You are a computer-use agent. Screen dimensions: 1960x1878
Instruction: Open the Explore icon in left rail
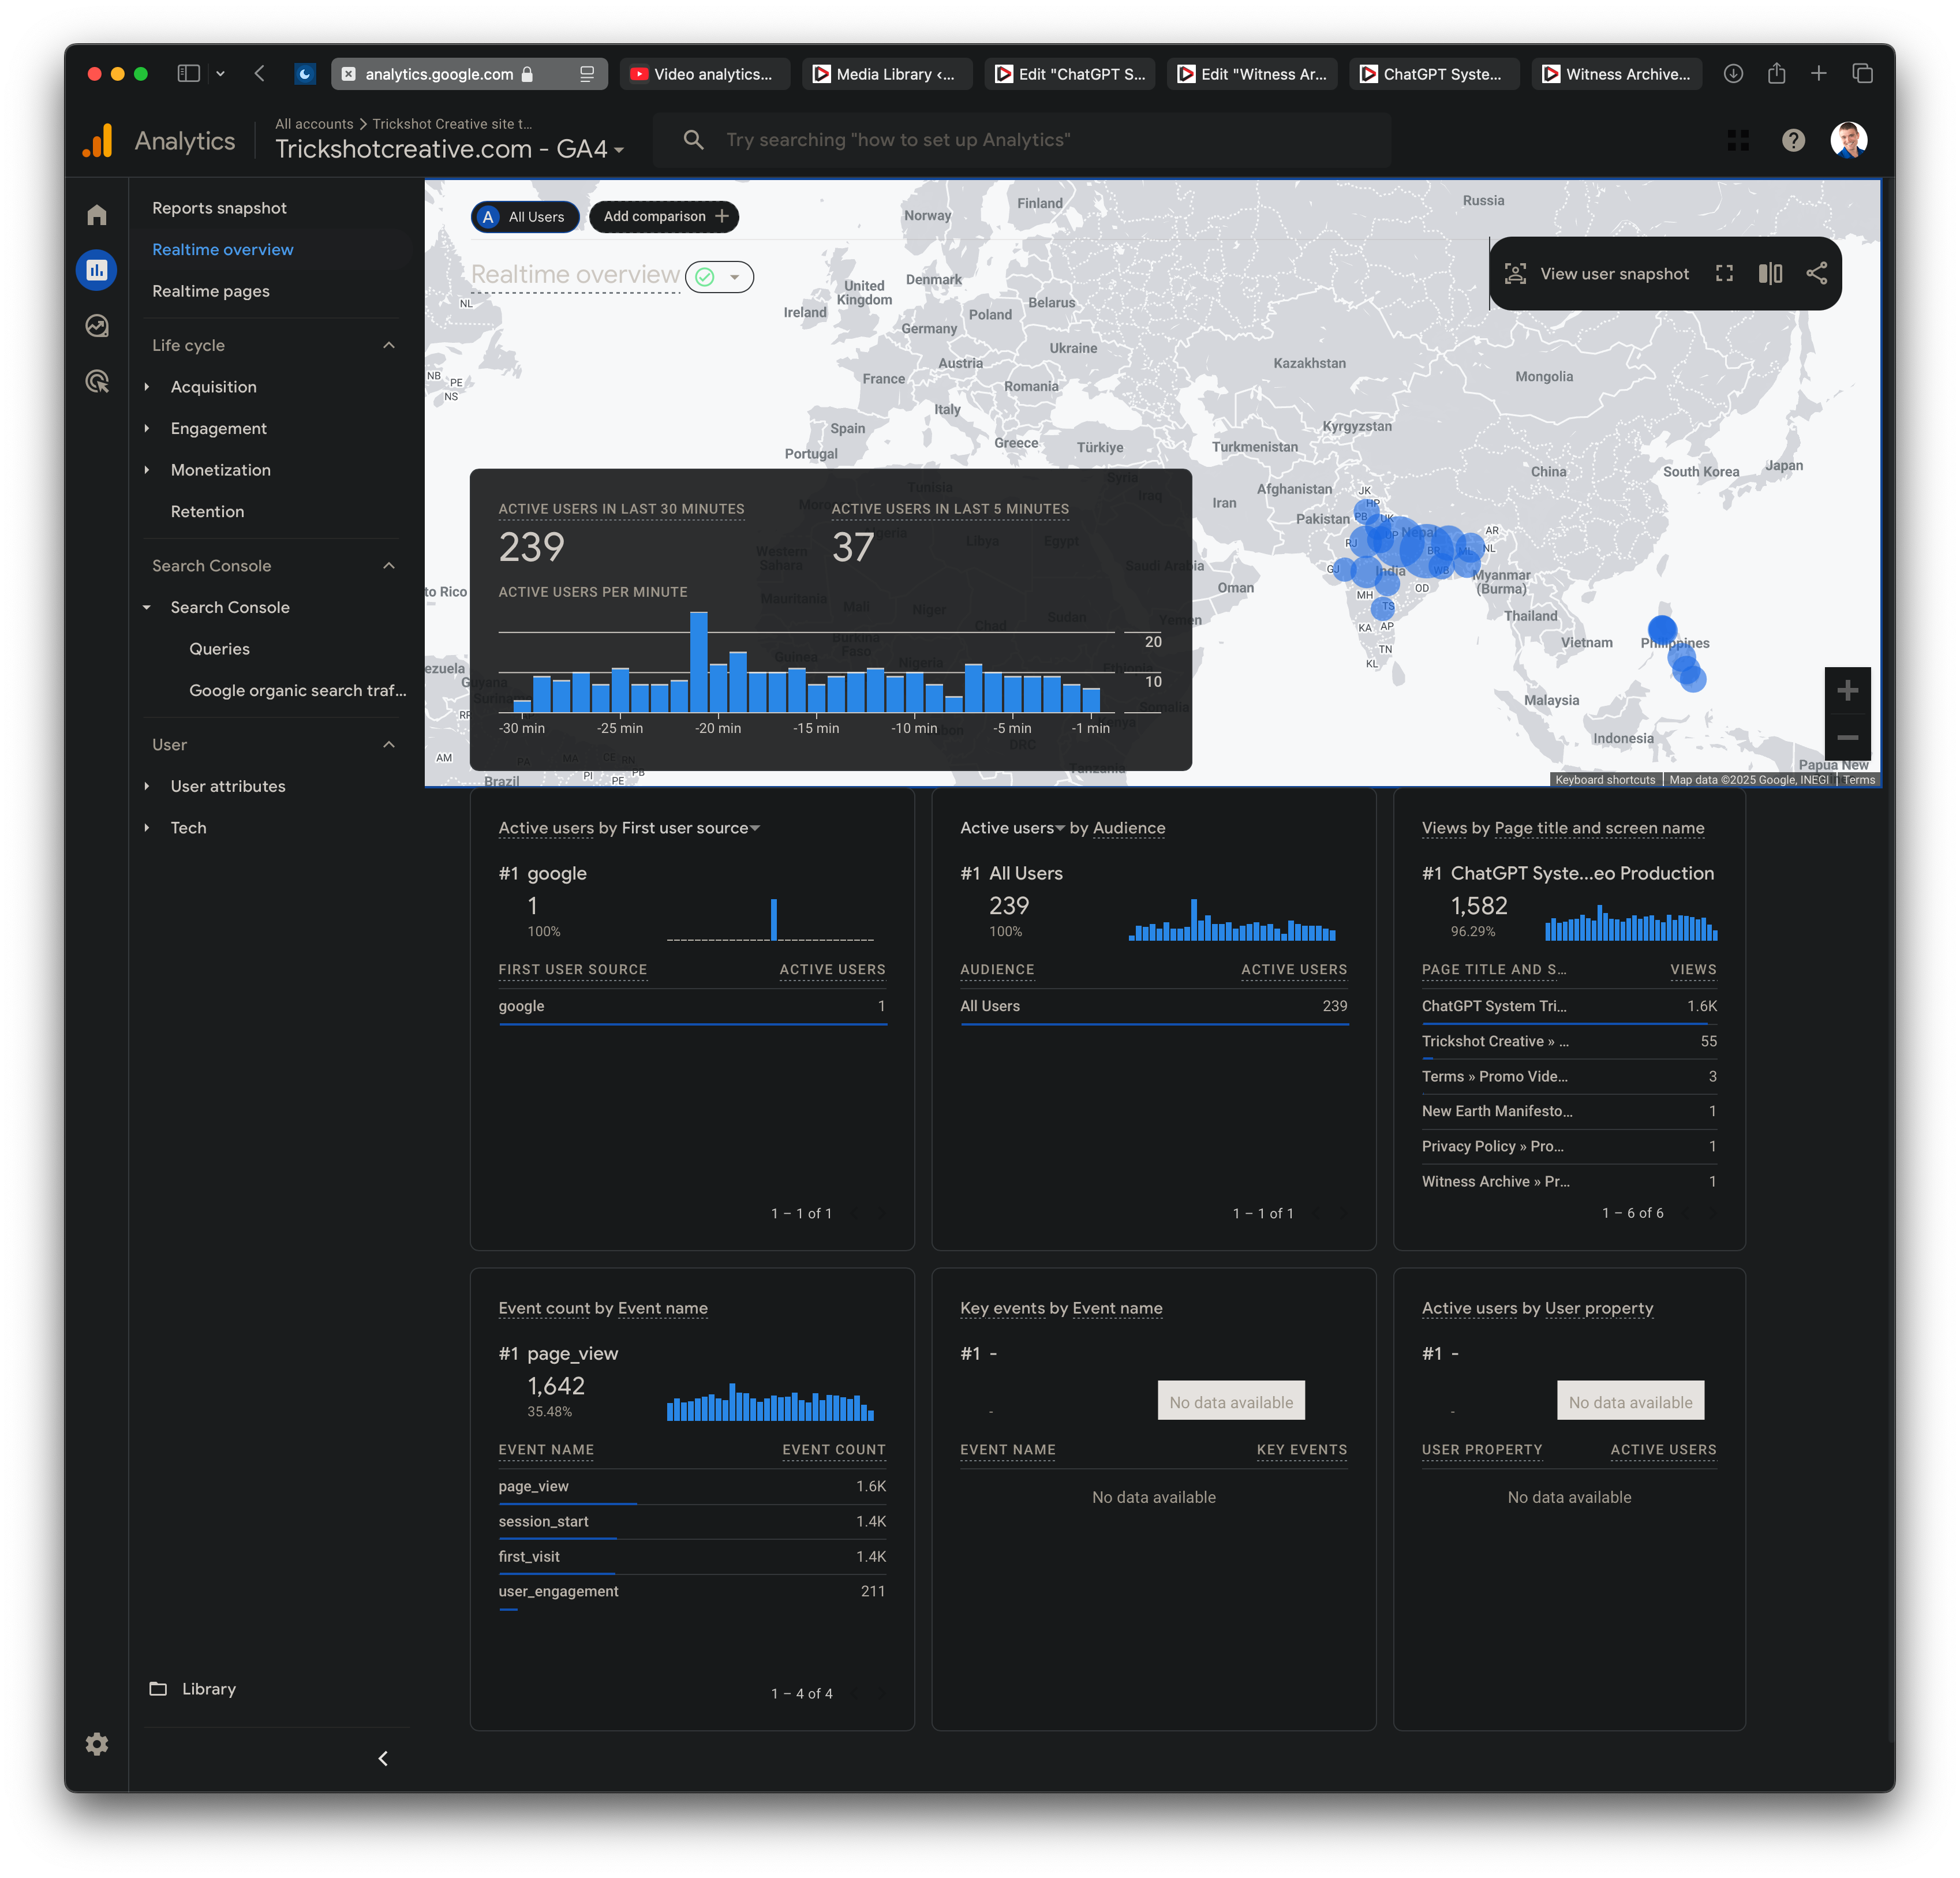pos(97,326)
